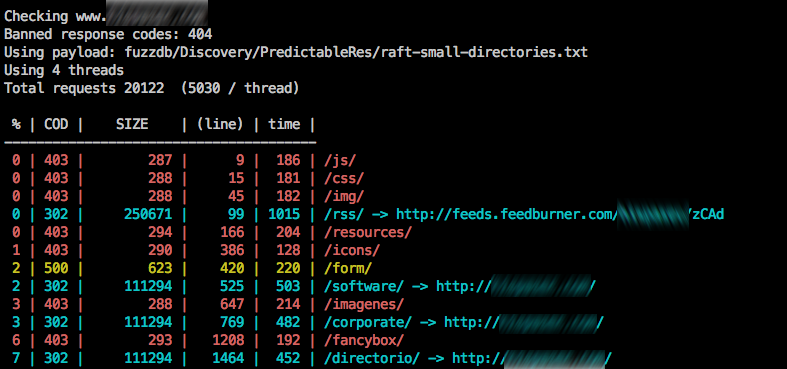Click the time column header
787x369 pixels.
pyautogui.click(x=284, y=125)
